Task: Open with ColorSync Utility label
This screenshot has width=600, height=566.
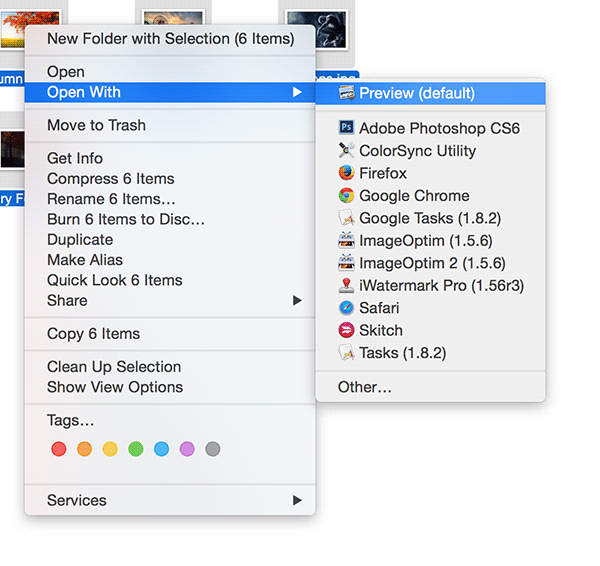Action: [417, 151]
